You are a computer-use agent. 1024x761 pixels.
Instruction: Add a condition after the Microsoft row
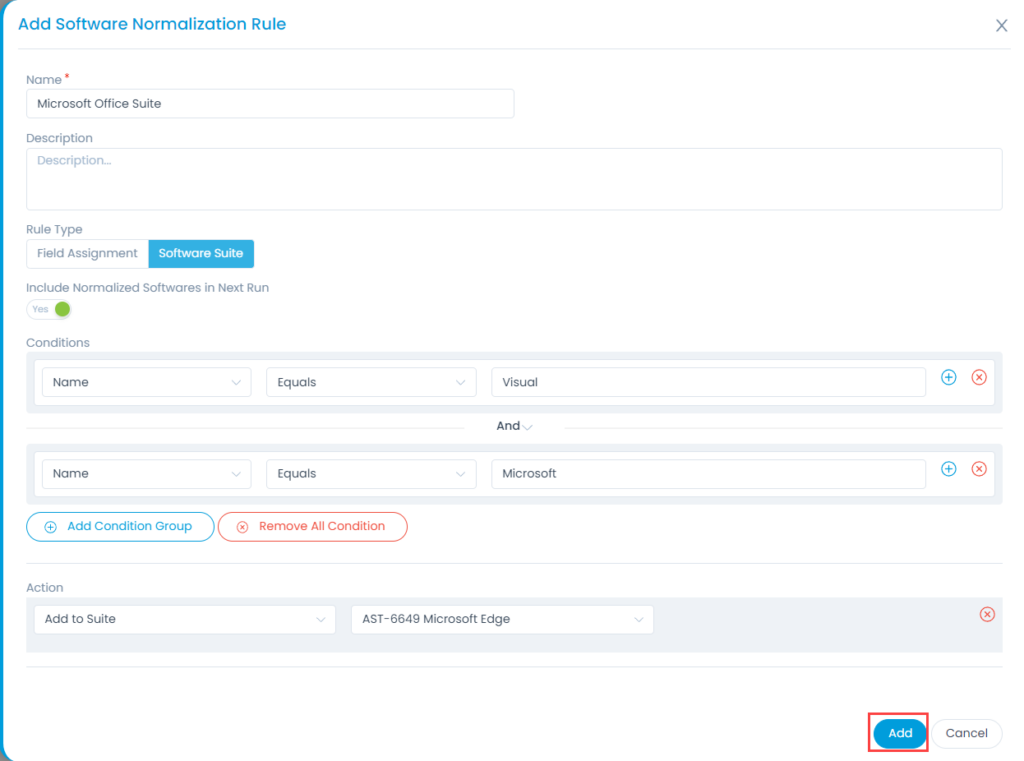(948, 469)
